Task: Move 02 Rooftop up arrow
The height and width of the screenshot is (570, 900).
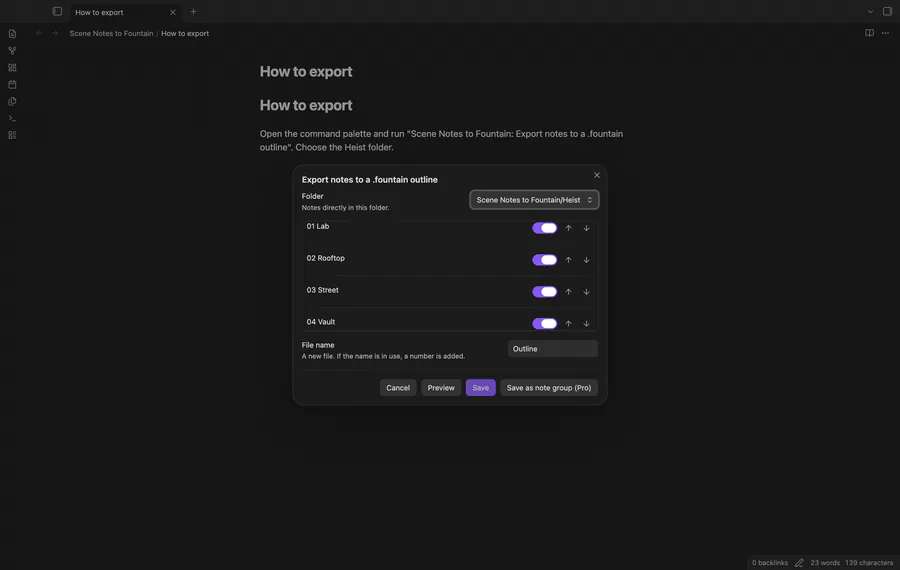Action: [568, 260]
